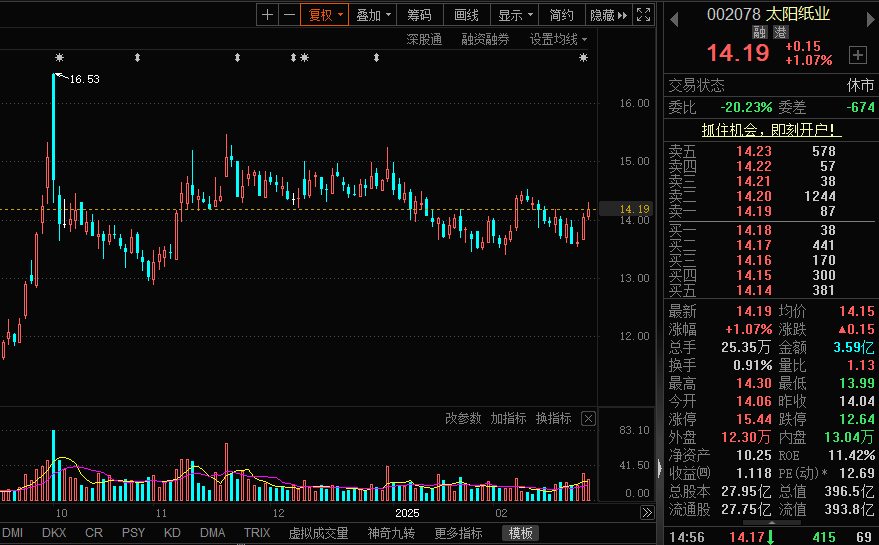Go to previous stock with left arrow
Viewport: 879px width, 545px height.
674,15
